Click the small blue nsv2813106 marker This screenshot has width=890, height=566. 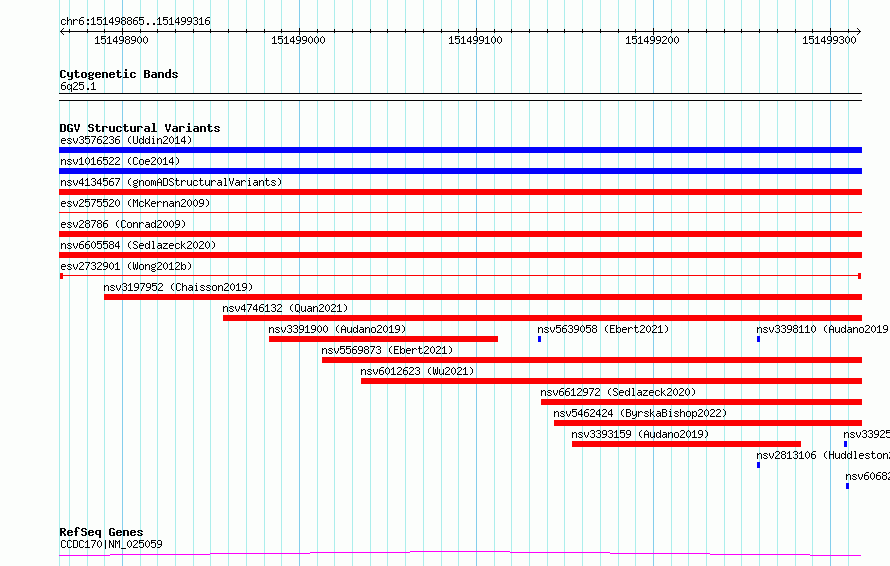click(758, 465)
